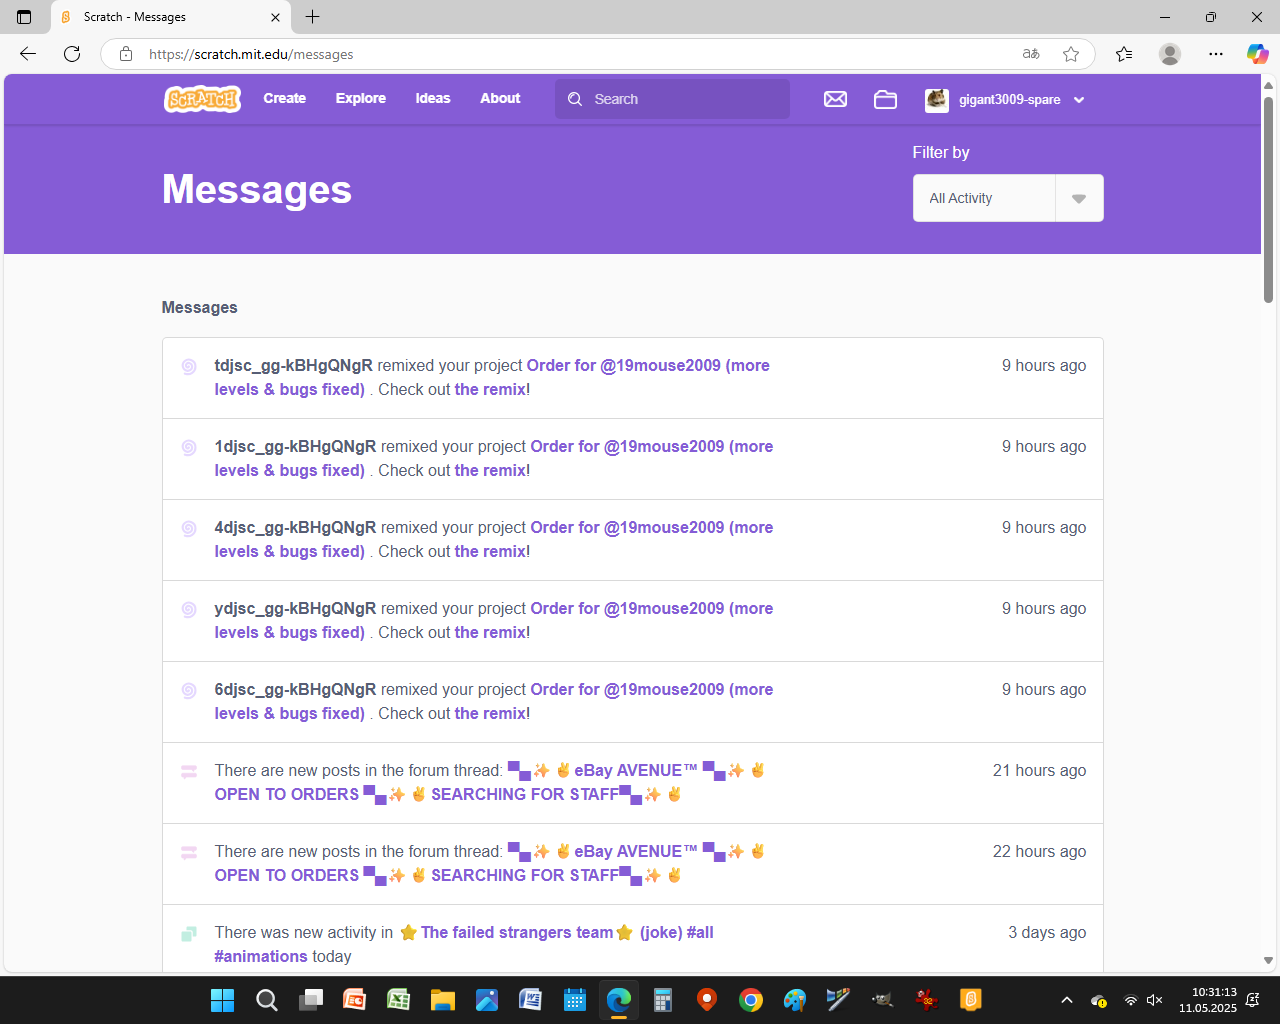Click the browser refresh icon
1280x1024 pixels.
point(72,54)
